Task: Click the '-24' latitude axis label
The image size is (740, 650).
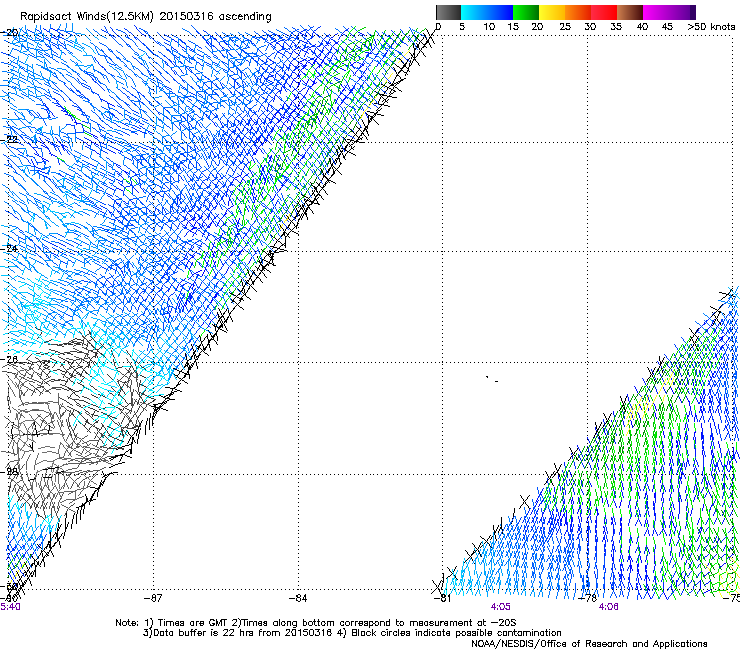Action: [10, 249]
